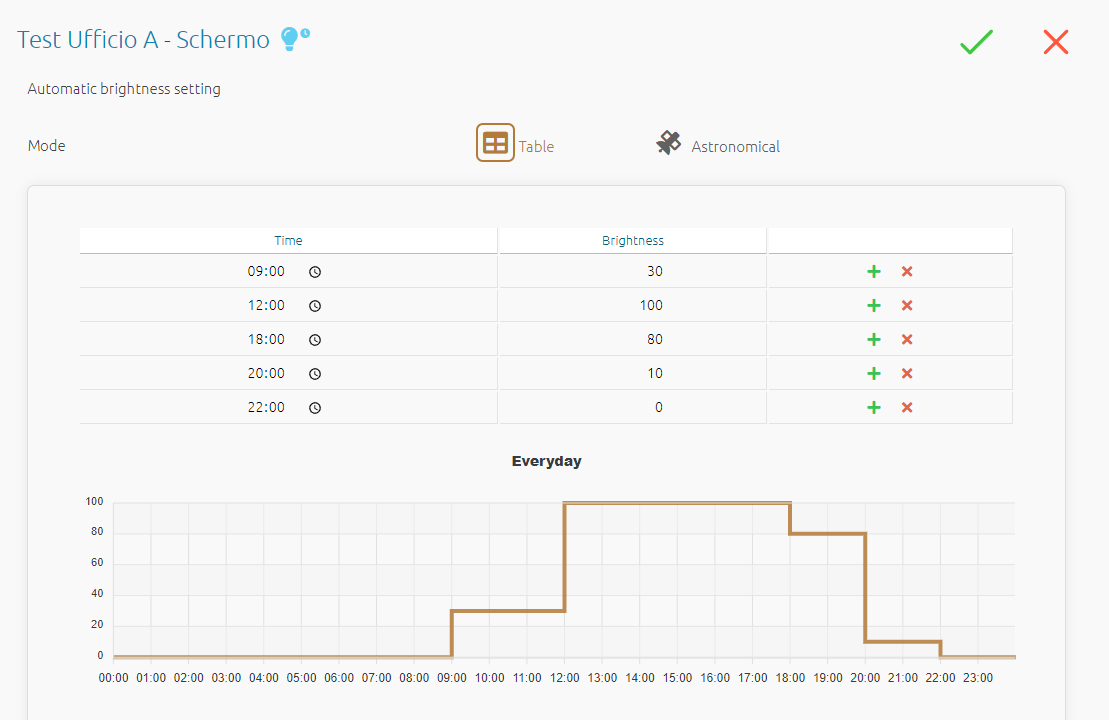Viewport: 1109px width, 720px height.
Task: Add a row after the 20:00 entry
Action: tap(873, 374)
